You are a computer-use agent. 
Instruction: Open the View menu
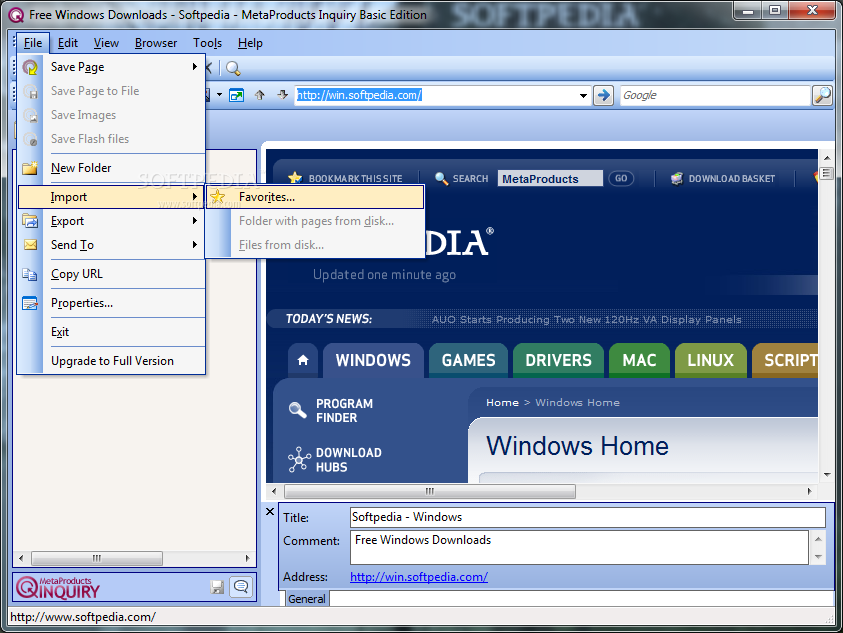click(106, 43)
